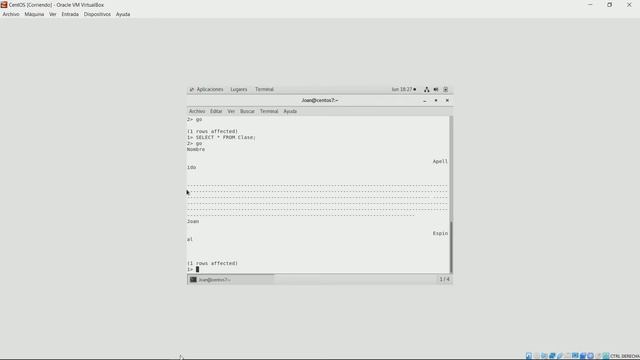The width and height of the screenshot is (640, 360).
Task: Restore down the VirtualBox window
Action: point(609,5)
